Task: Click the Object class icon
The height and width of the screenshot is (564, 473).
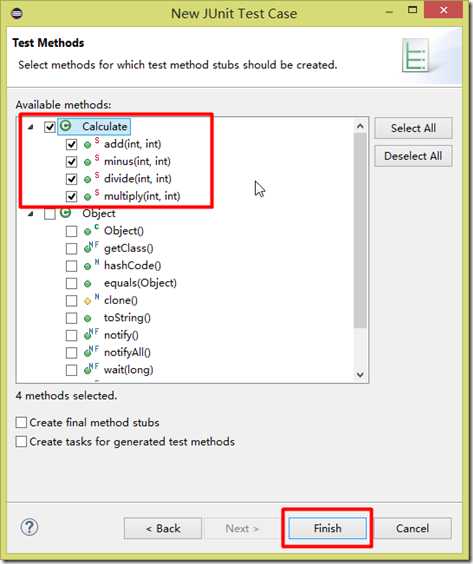Action: click(x=65, y=213)
